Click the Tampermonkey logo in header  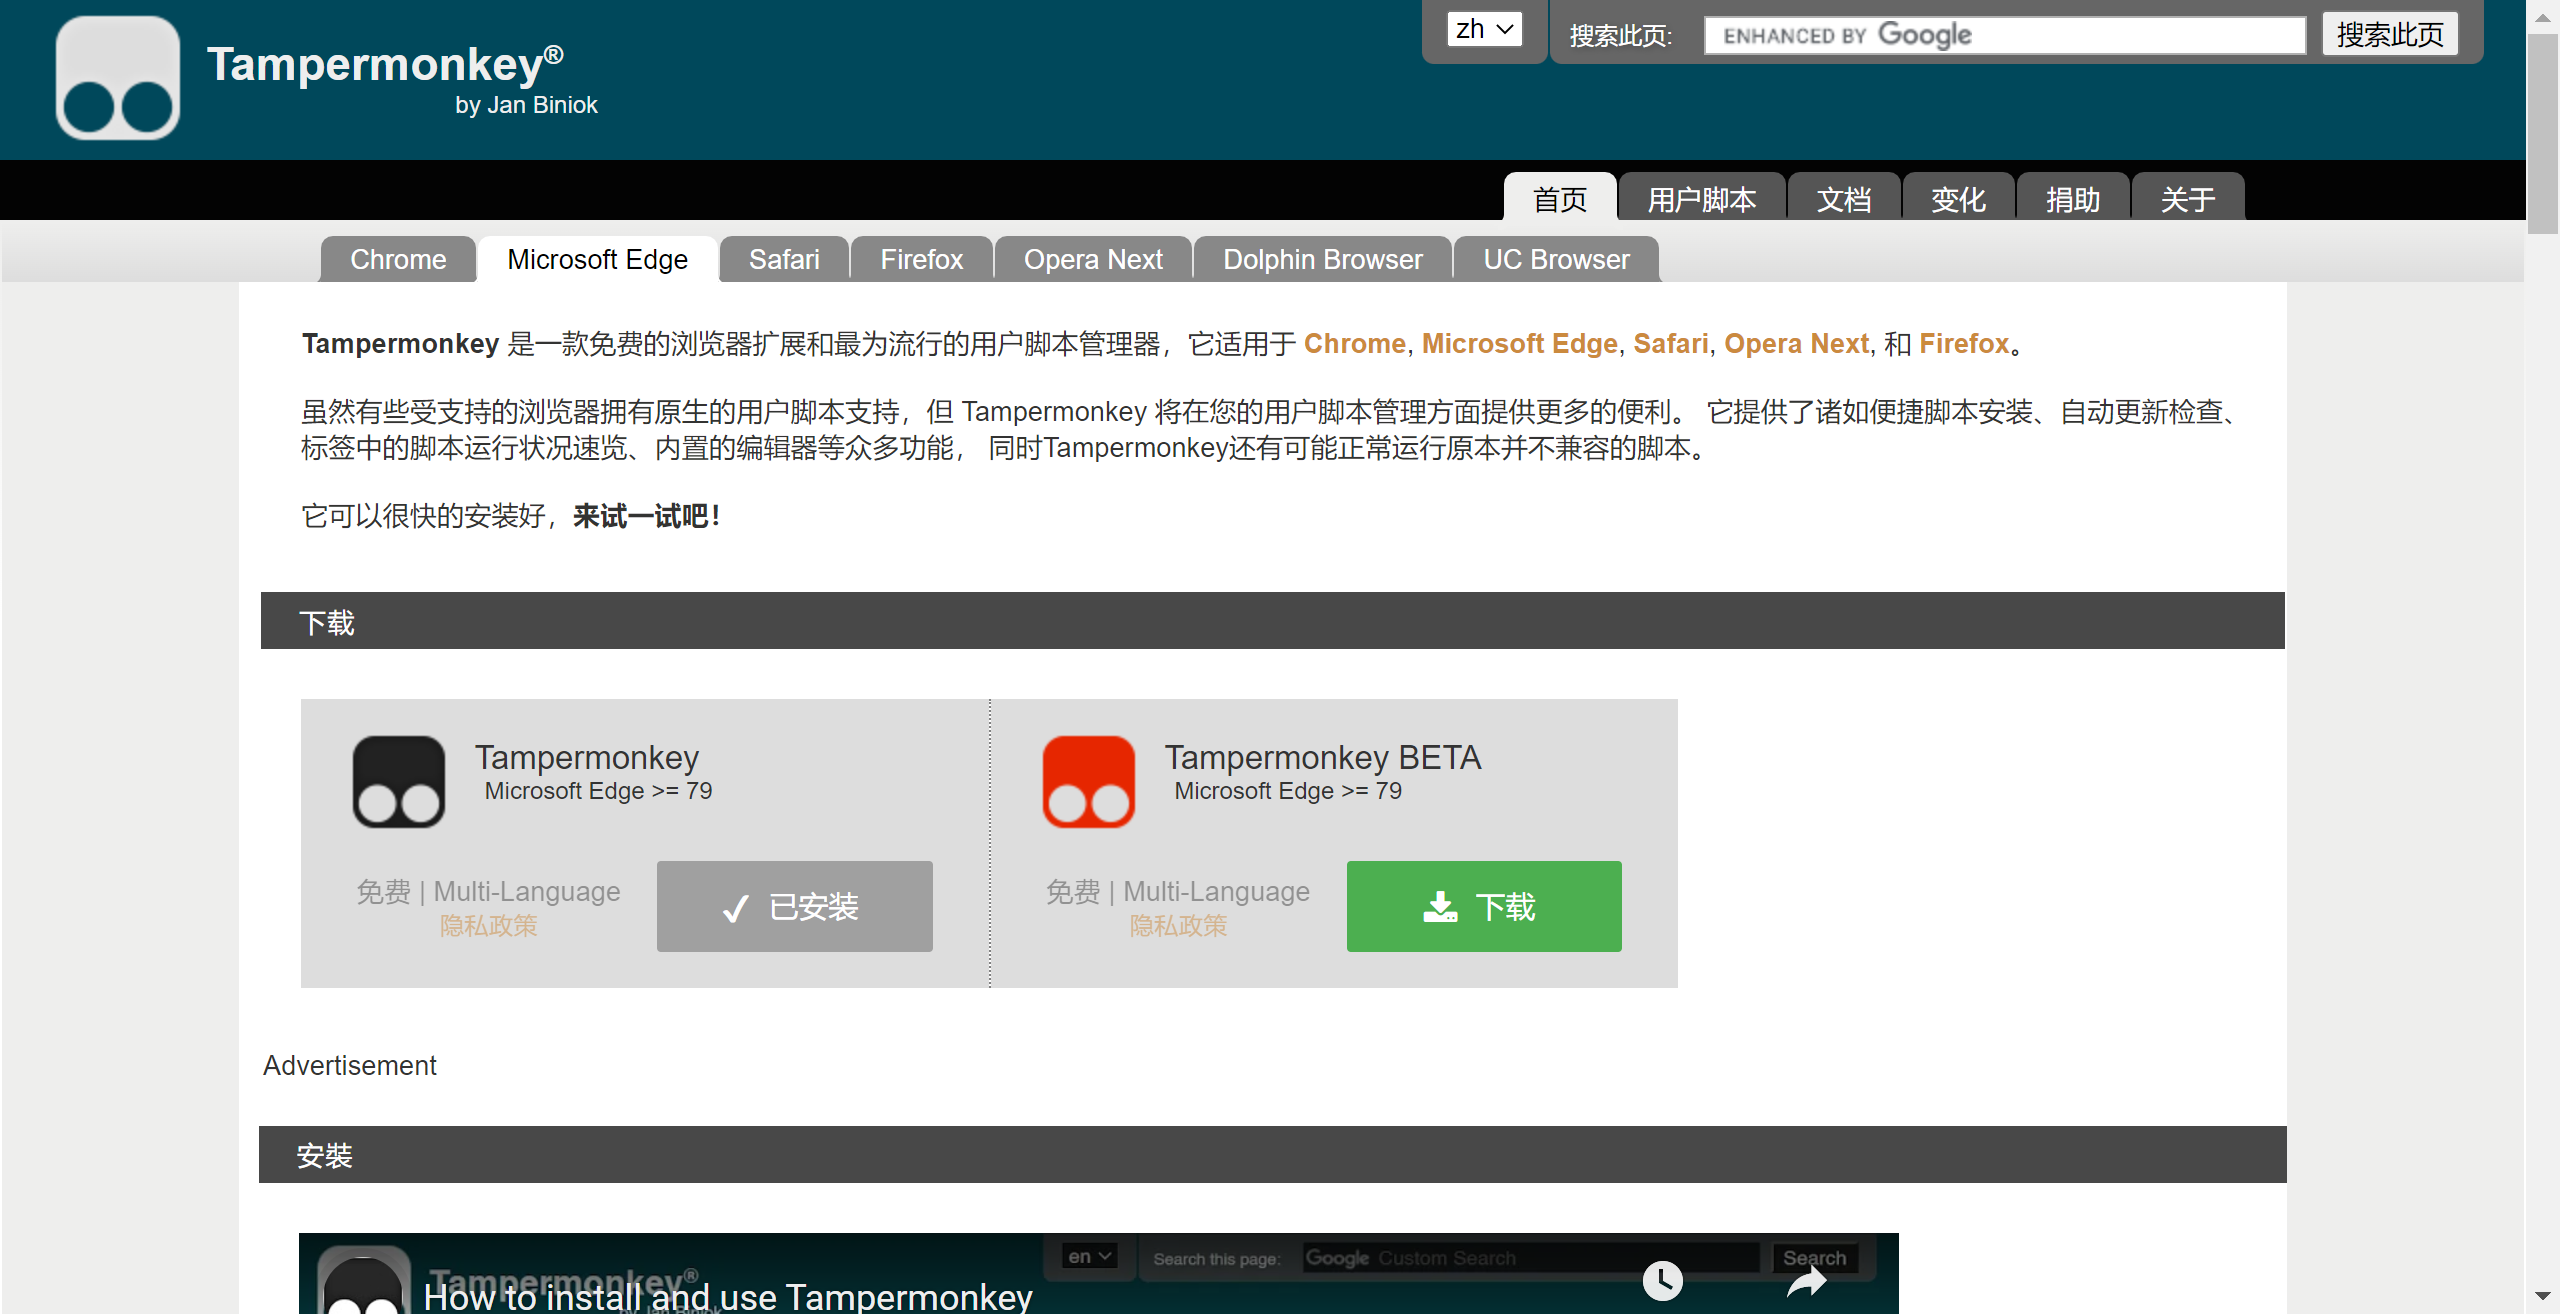tap(118, 78)
